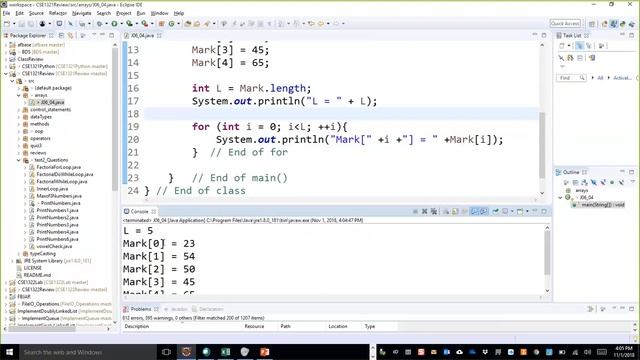This screenshot has height=360, width=640.
Task: Click the Activate link in Task List
Action: point(622,78)
